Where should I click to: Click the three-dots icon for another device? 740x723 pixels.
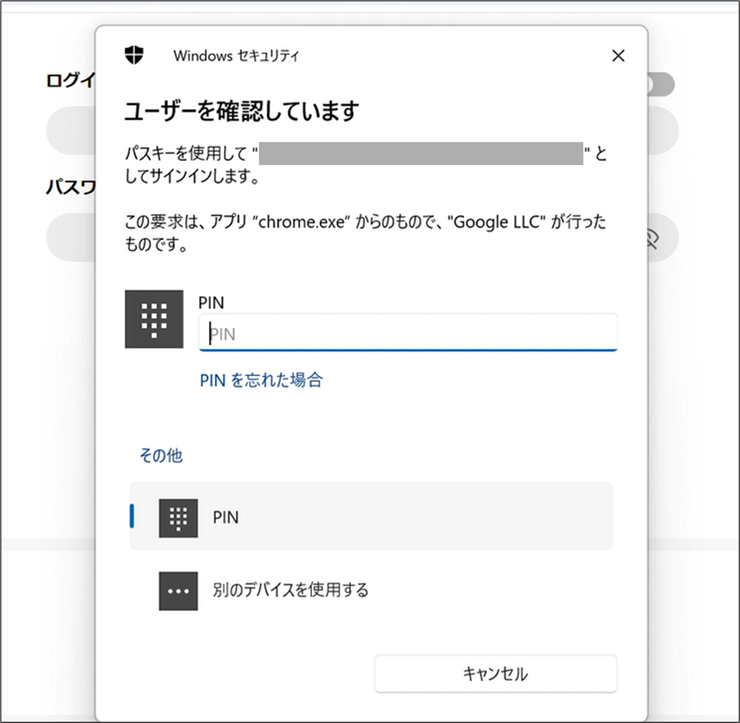[x=178, y=590]
